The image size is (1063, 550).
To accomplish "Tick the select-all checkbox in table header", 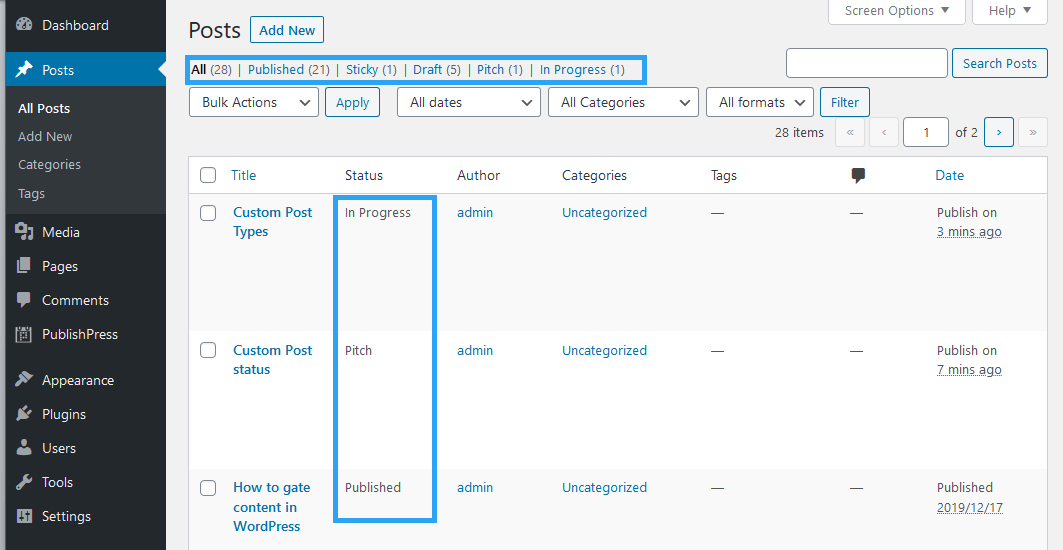I will click(208, 176).
